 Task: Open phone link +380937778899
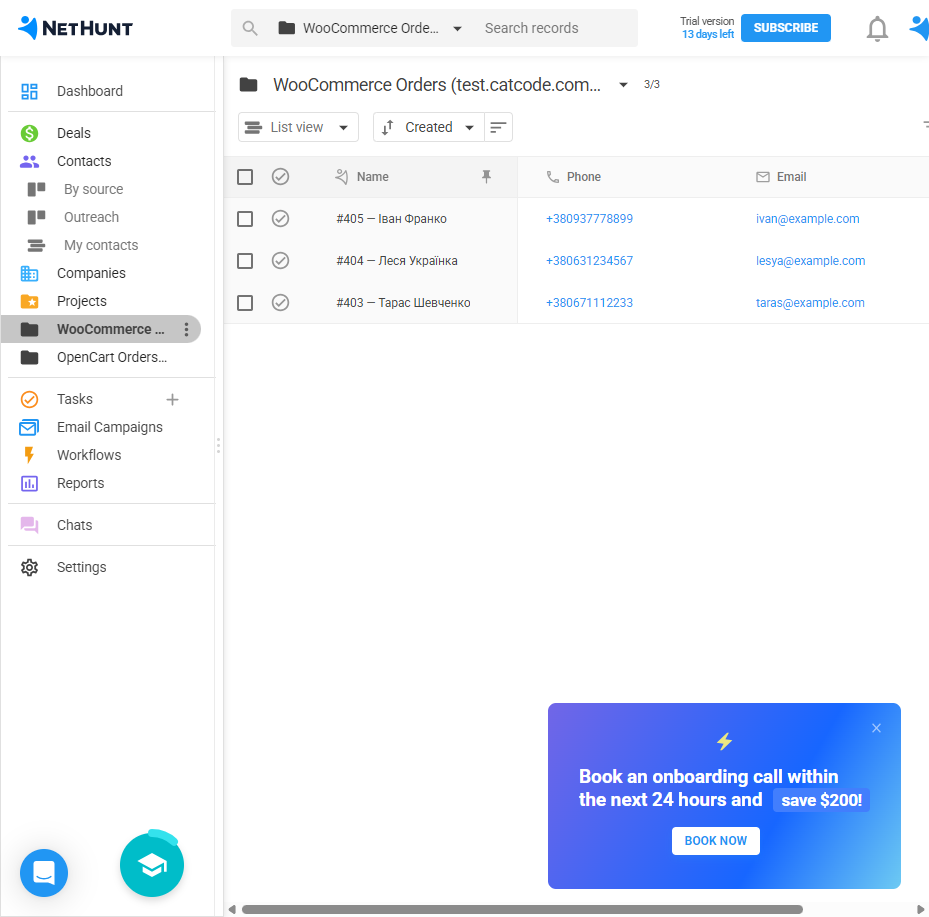[x=589, y=219]
